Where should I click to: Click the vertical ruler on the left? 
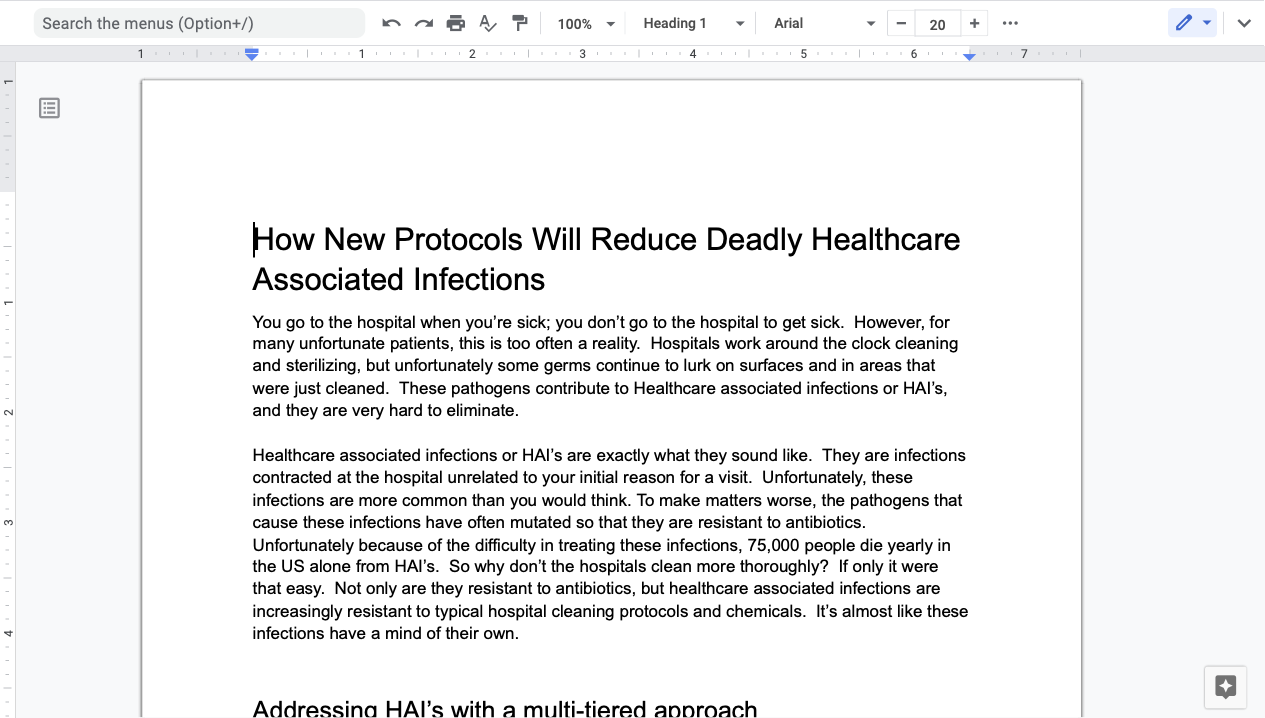(7, 390)
